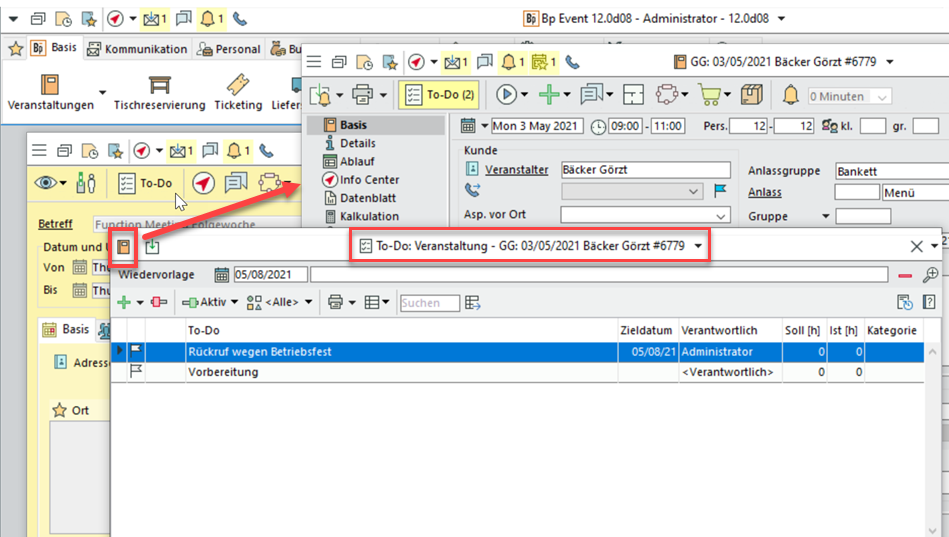This screenshot has height=537, width=949.
Task: Click green plus icon to add To-Do
Action: 124,303
